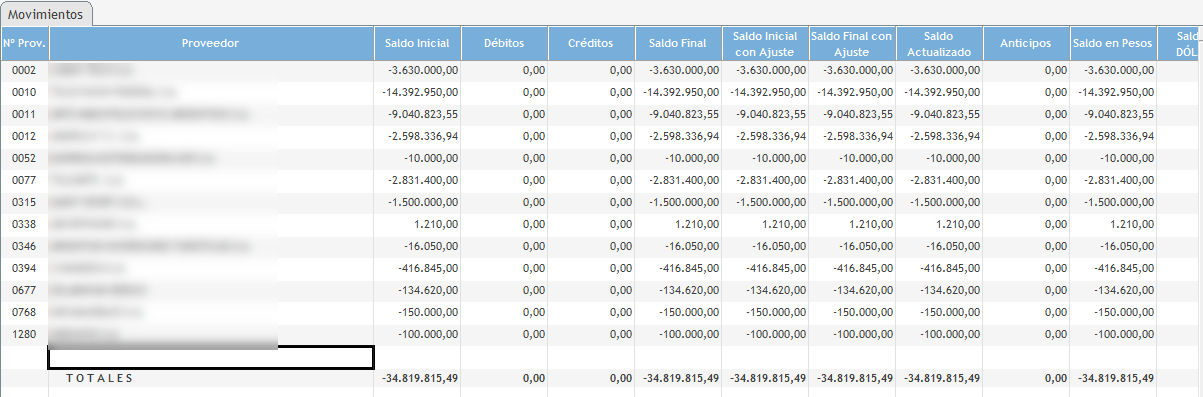Click Saldo Inicial of provider 0346
This screenshot has width=1203, height=397.
coord(418,246)
